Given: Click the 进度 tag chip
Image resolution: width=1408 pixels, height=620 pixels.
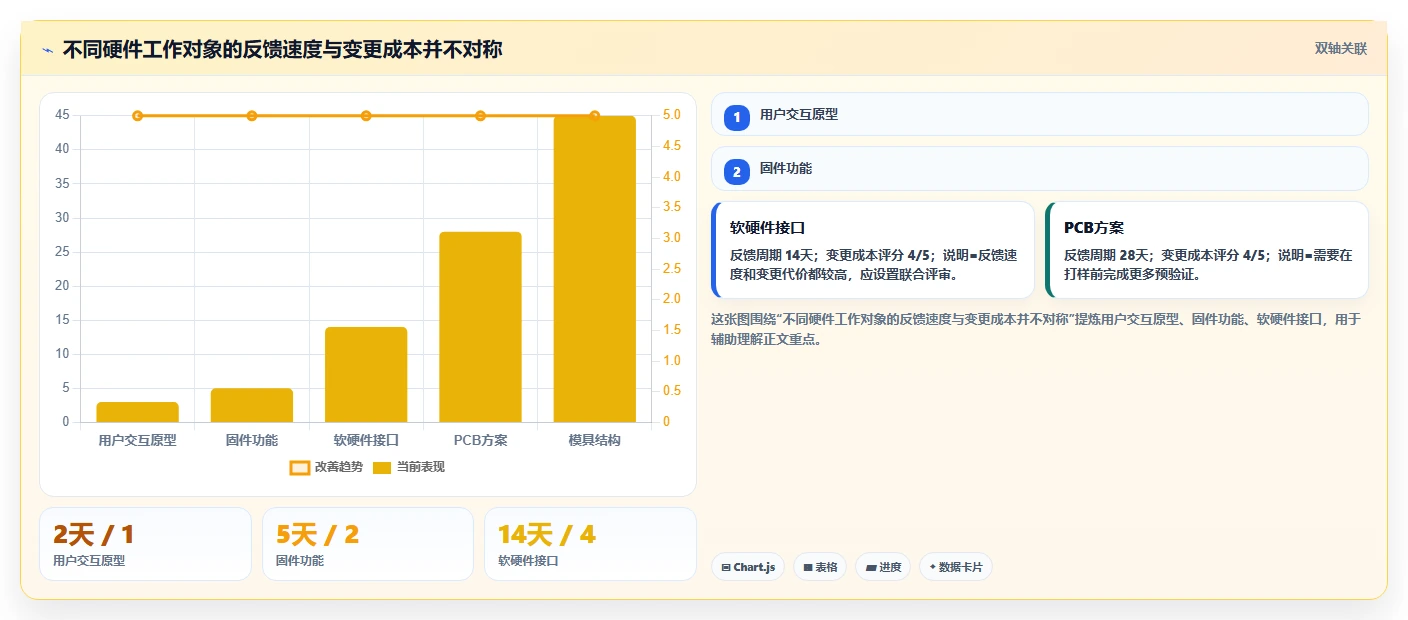Looking at the screenshot, I should [x=883, y=567].
